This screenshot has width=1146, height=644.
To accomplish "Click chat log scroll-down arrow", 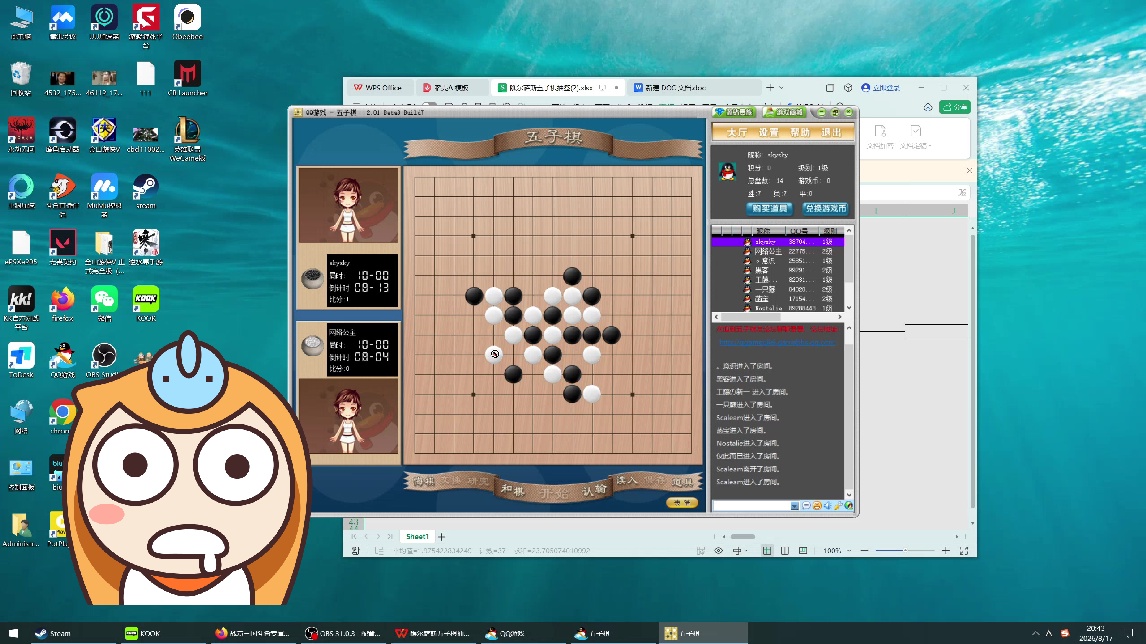I will [x=849, y=494].
